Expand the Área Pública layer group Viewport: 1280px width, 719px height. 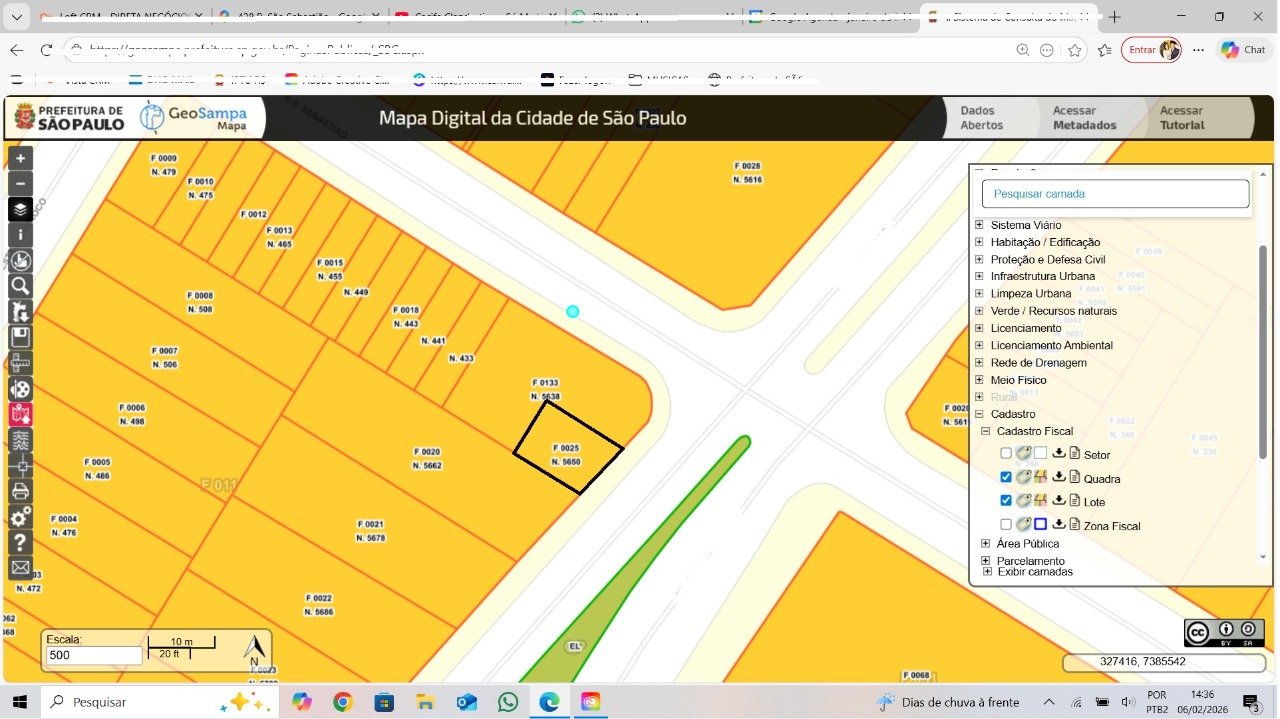[985, 543]
